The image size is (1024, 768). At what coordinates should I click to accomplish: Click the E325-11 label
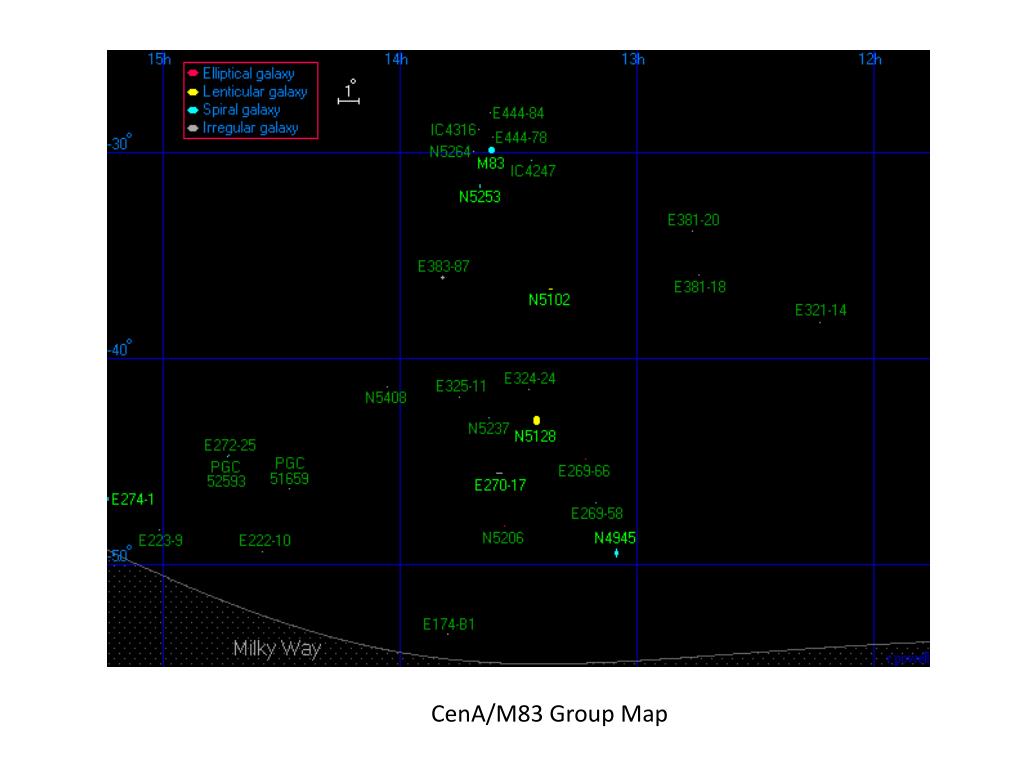click(461, 386)
